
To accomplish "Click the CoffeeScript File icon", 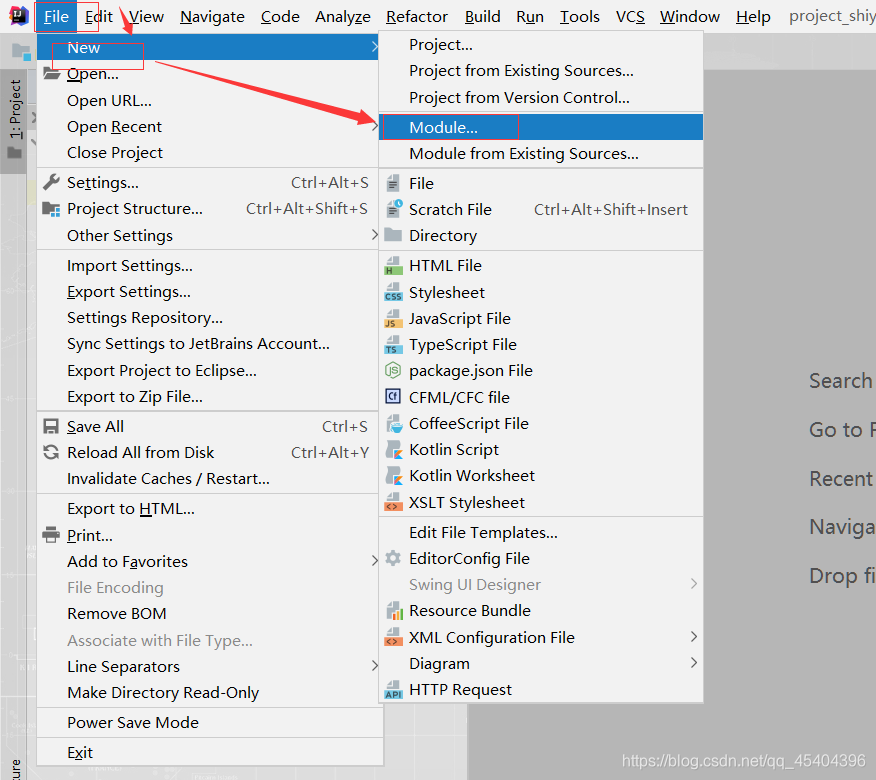I will pyautogui.click(x=394, y=424).
